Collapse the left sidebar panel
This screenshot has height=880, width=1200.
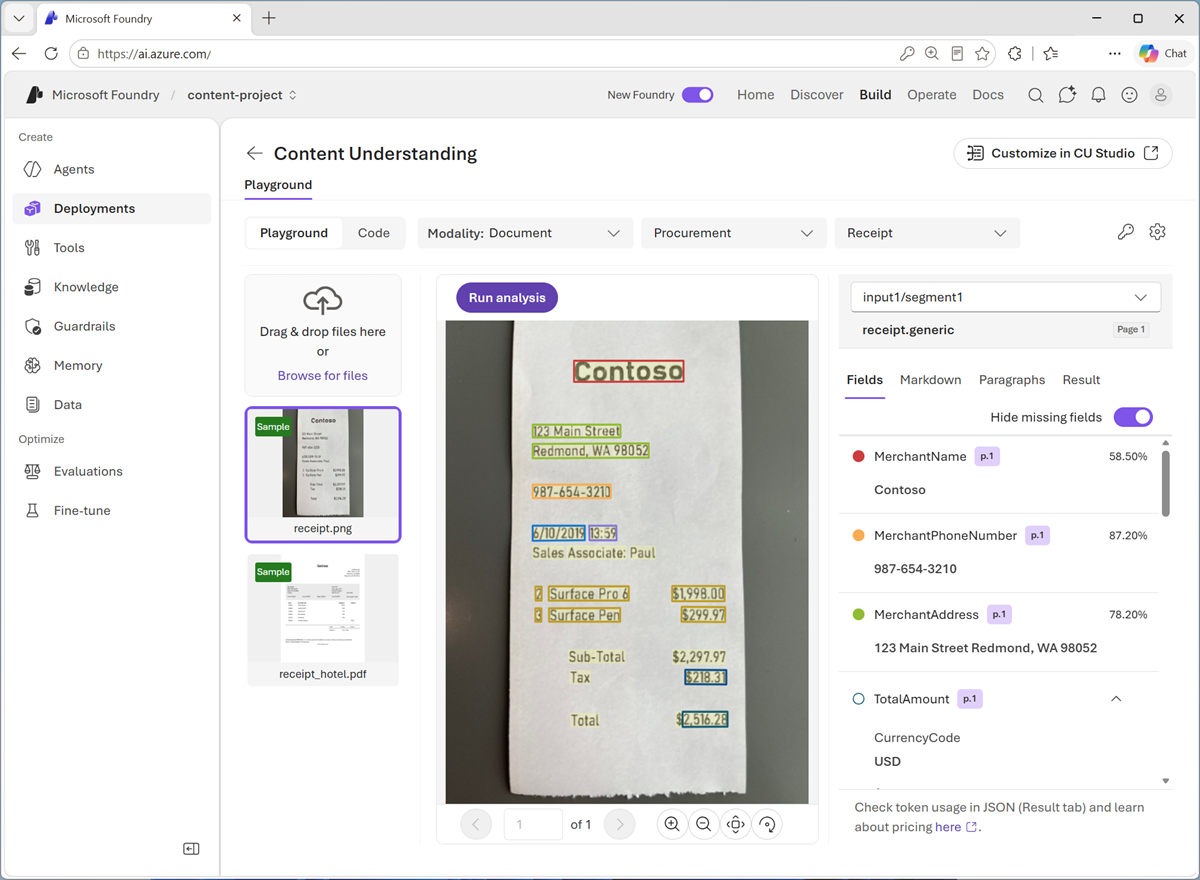pyautogui.click(x=191, y=849)
